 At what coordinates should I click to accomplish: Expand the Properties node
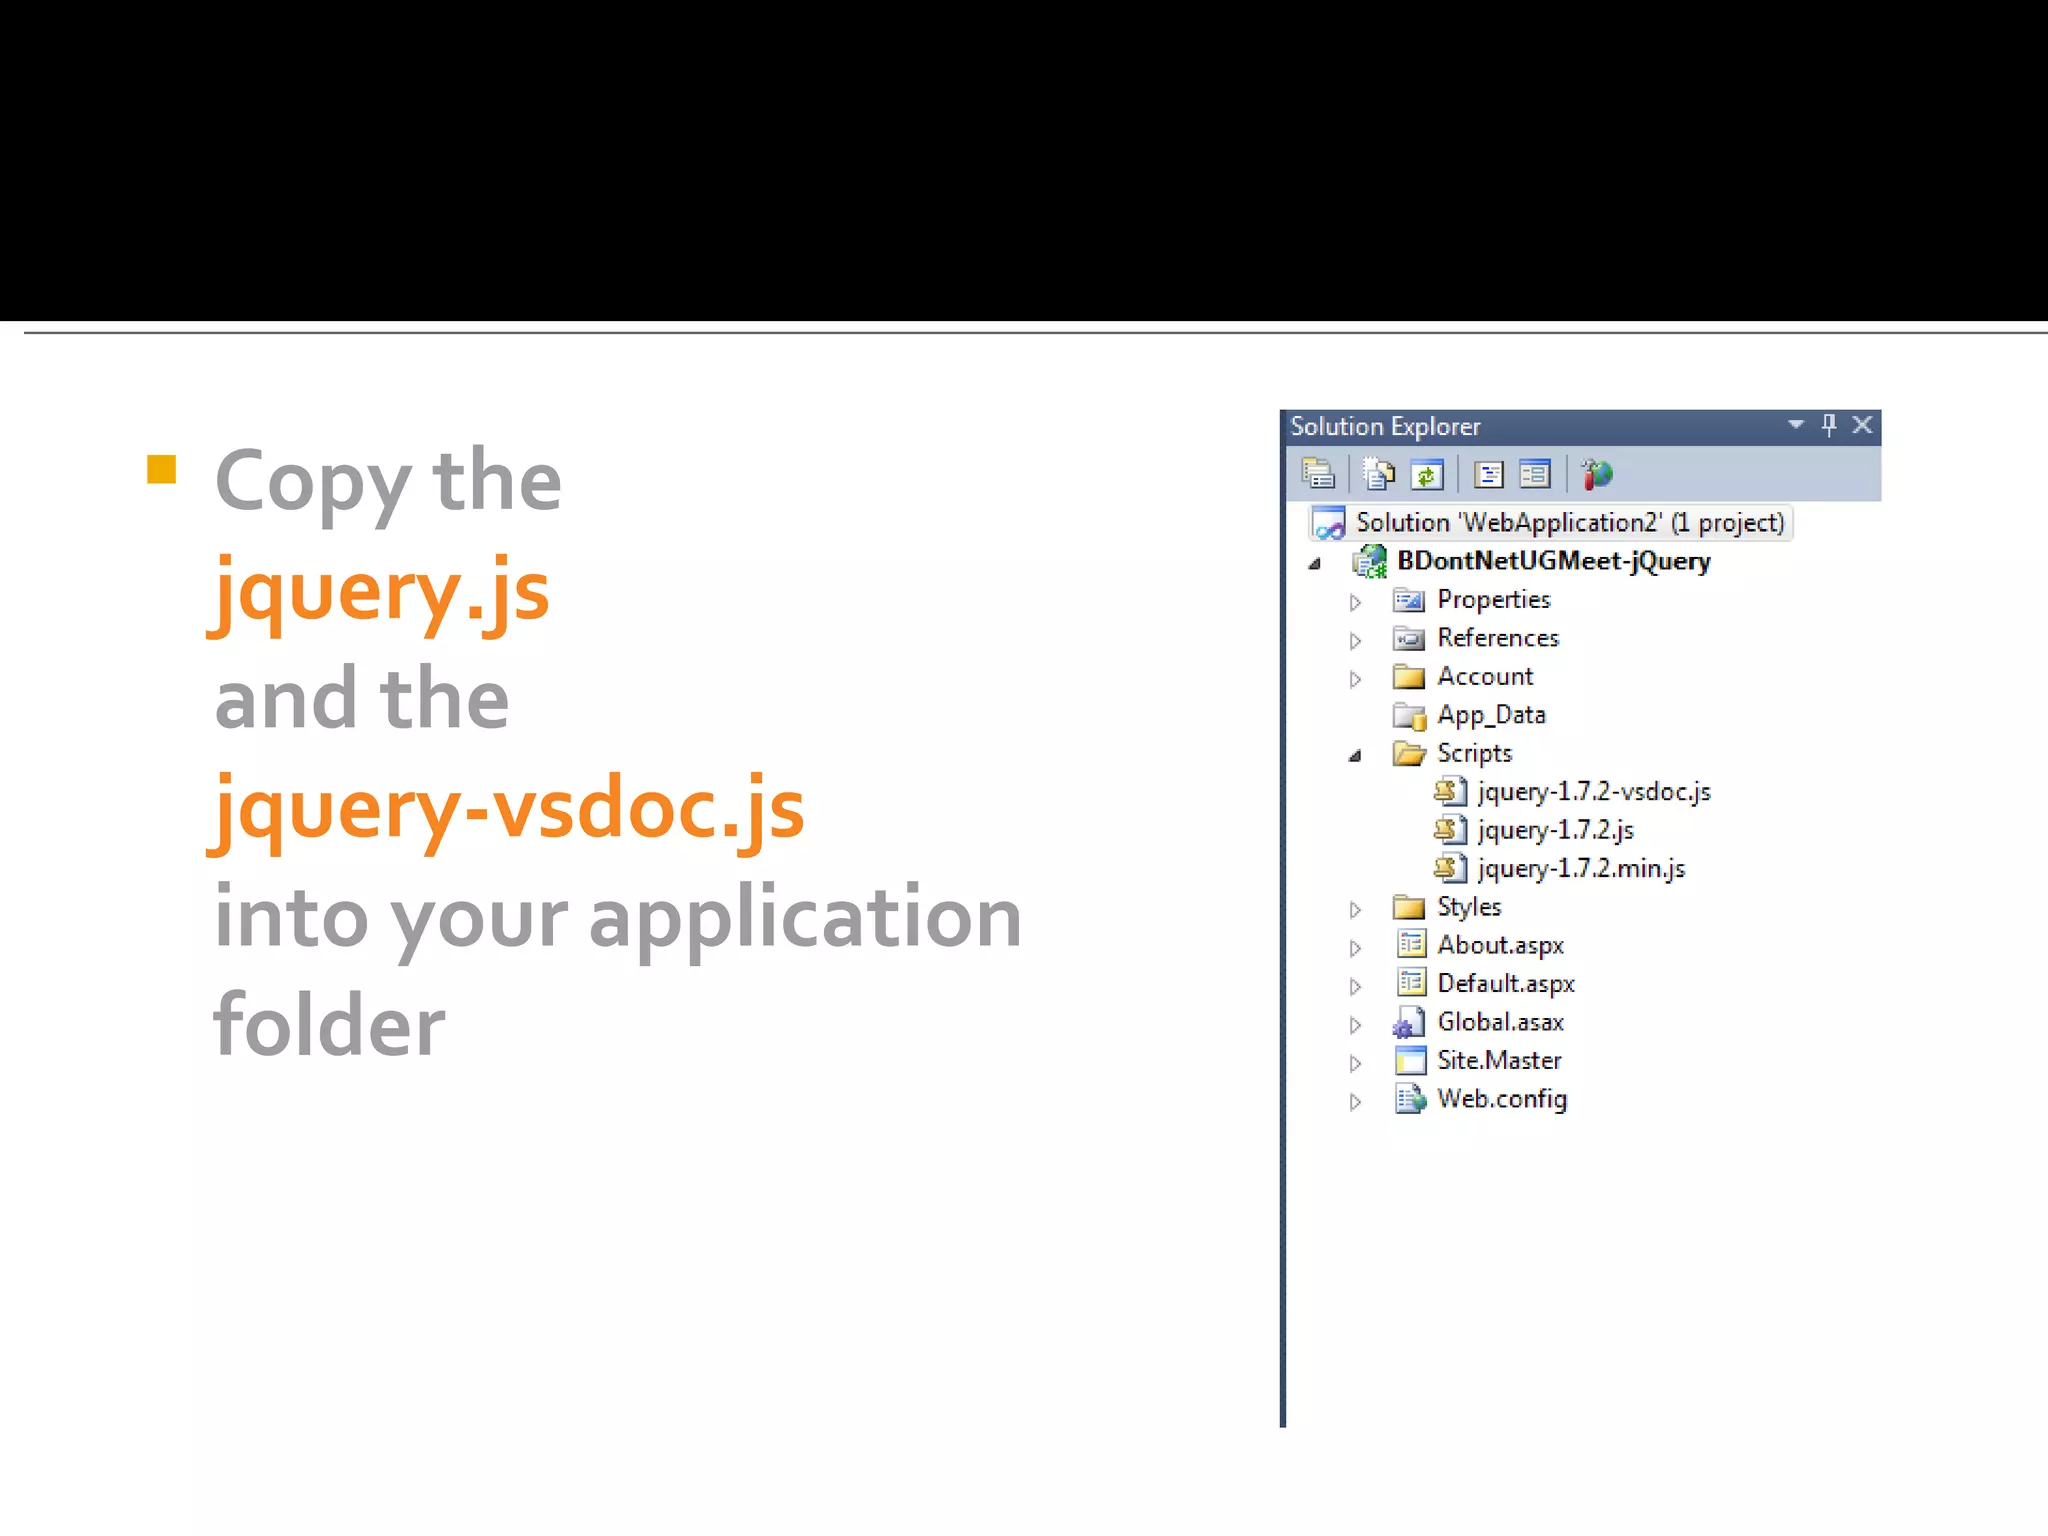click(1355, 602)
